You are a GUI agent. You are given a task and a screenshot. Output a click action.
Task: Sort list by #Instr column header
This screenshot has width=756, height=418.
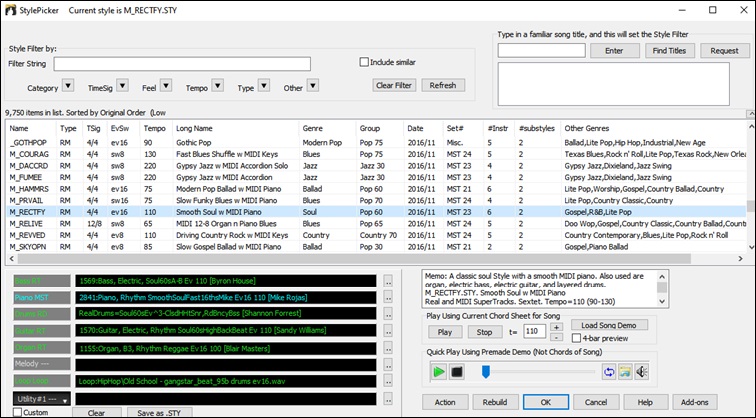[x=499, y=128]
